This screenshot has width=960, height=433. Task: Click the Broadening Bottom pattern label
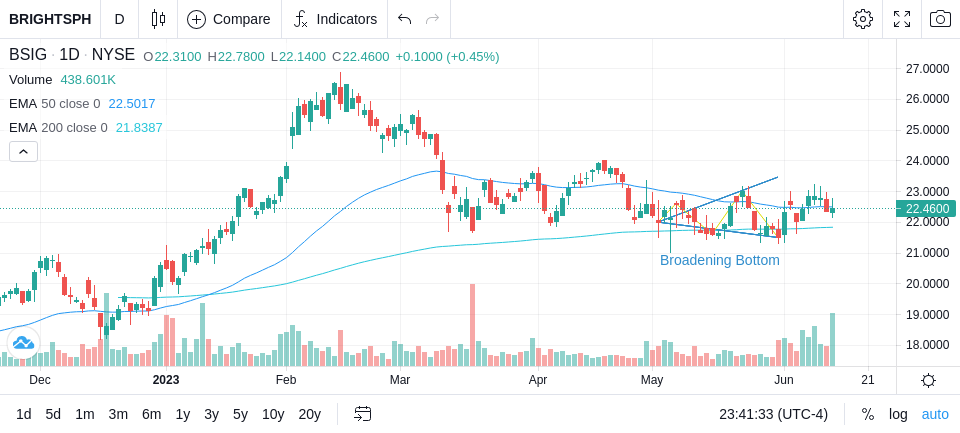pyautogui.click(x=719, y=260)
